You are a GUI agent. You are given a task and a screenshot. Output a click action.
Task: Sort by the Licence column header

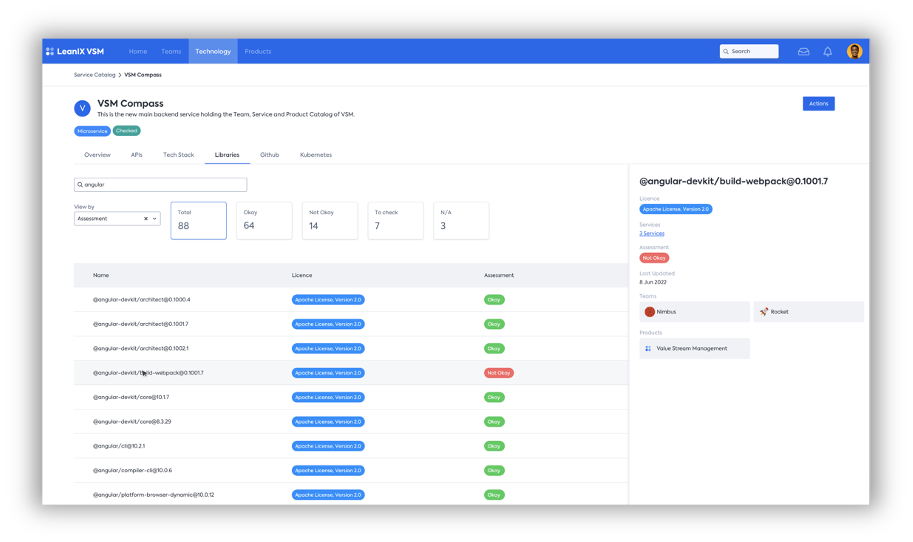click(x=302, y=275)
